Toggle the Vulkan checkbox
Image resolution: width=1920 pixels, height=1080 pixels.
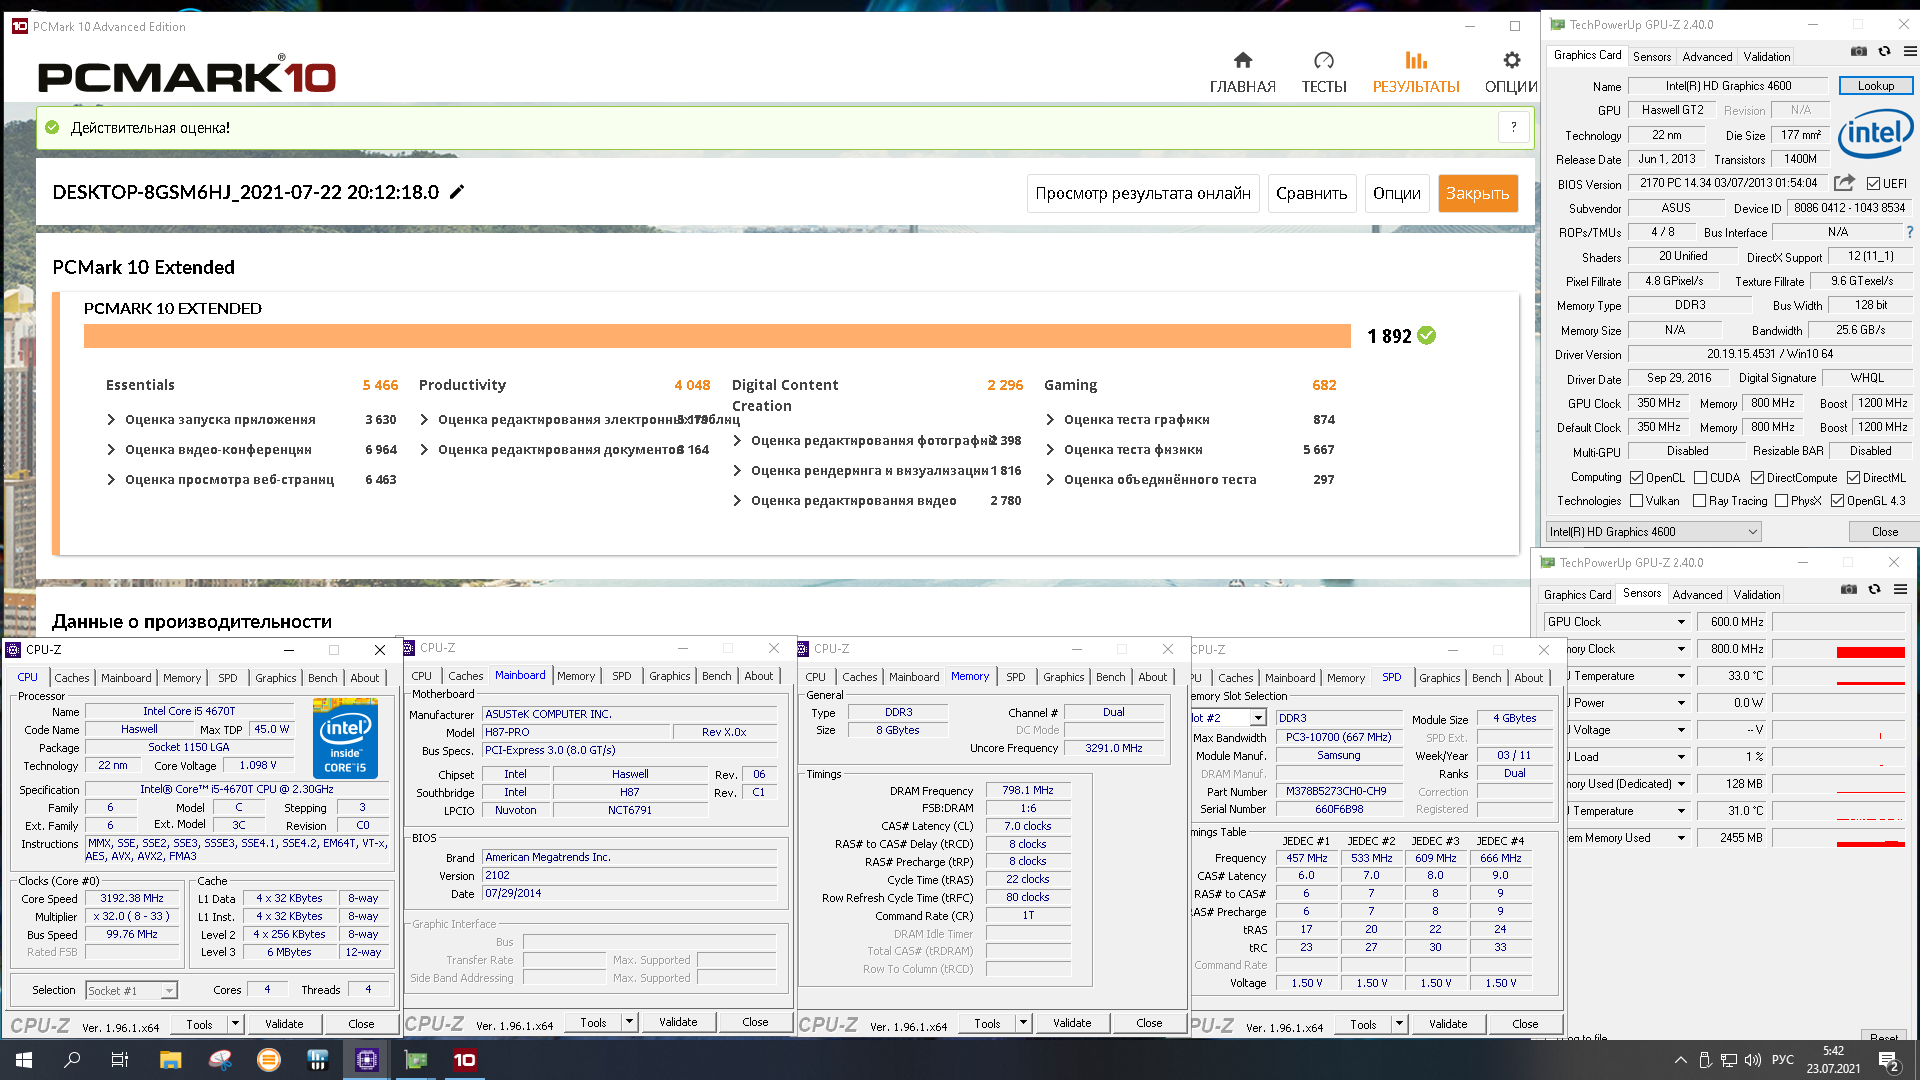tap(1637, 501)
